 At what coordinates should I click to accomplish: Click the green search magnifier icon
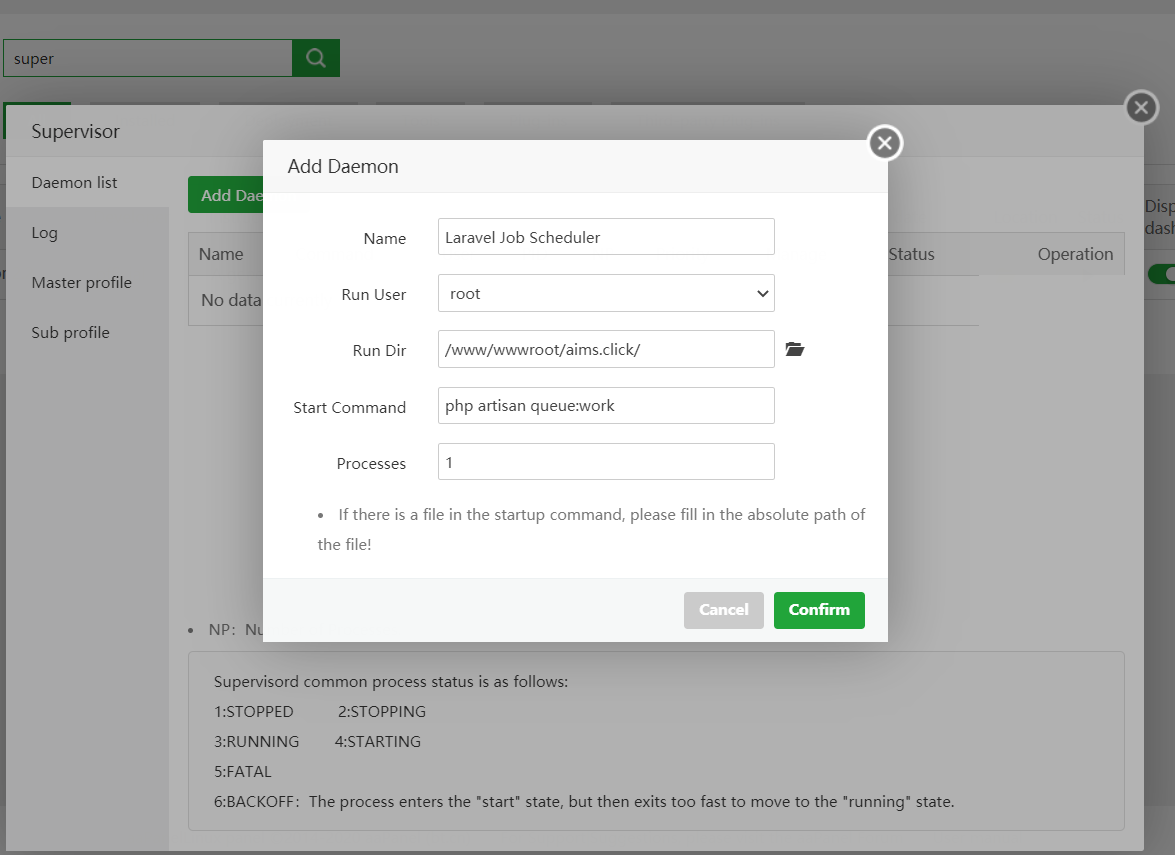pyautogui.click(x=315, y=58)
